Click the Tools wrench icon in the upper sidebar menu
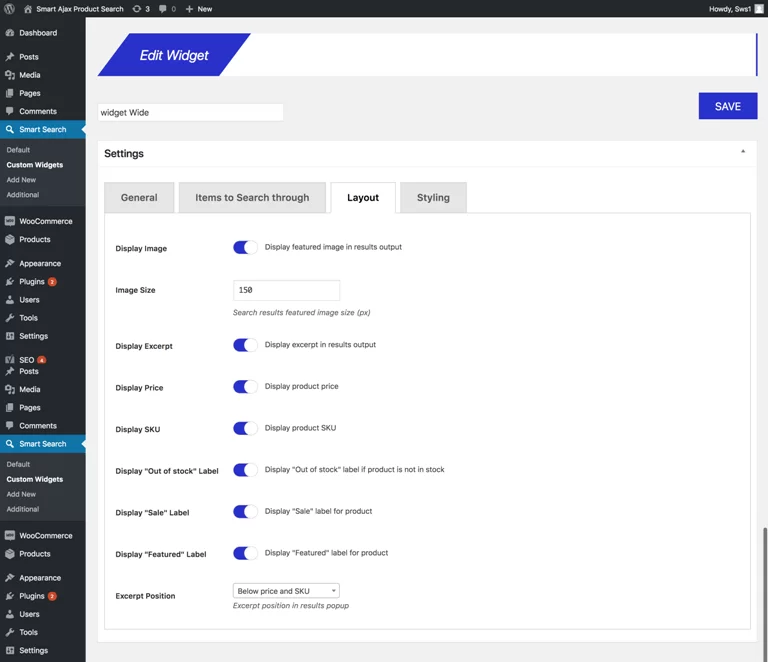 pyautogui.click(x=10, y=318)
